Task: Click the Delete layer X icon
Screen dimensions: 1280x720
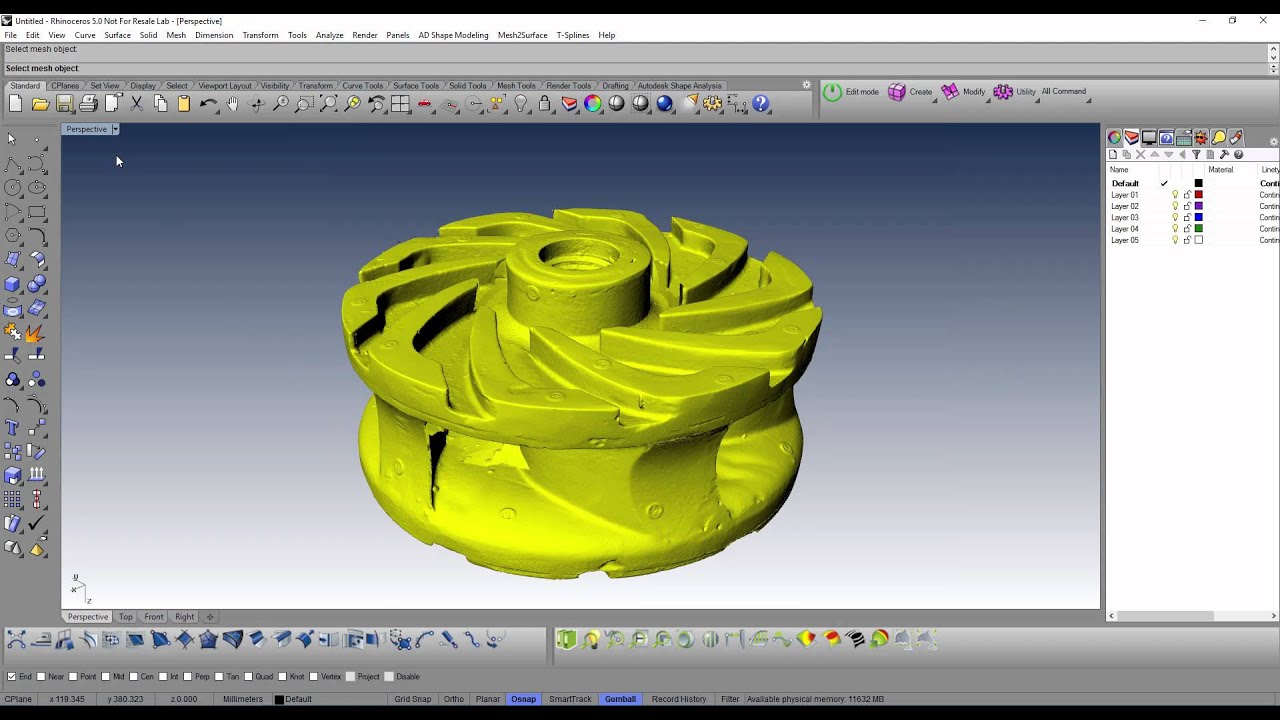Action: pyautogui.click(x=1140, y=155)
